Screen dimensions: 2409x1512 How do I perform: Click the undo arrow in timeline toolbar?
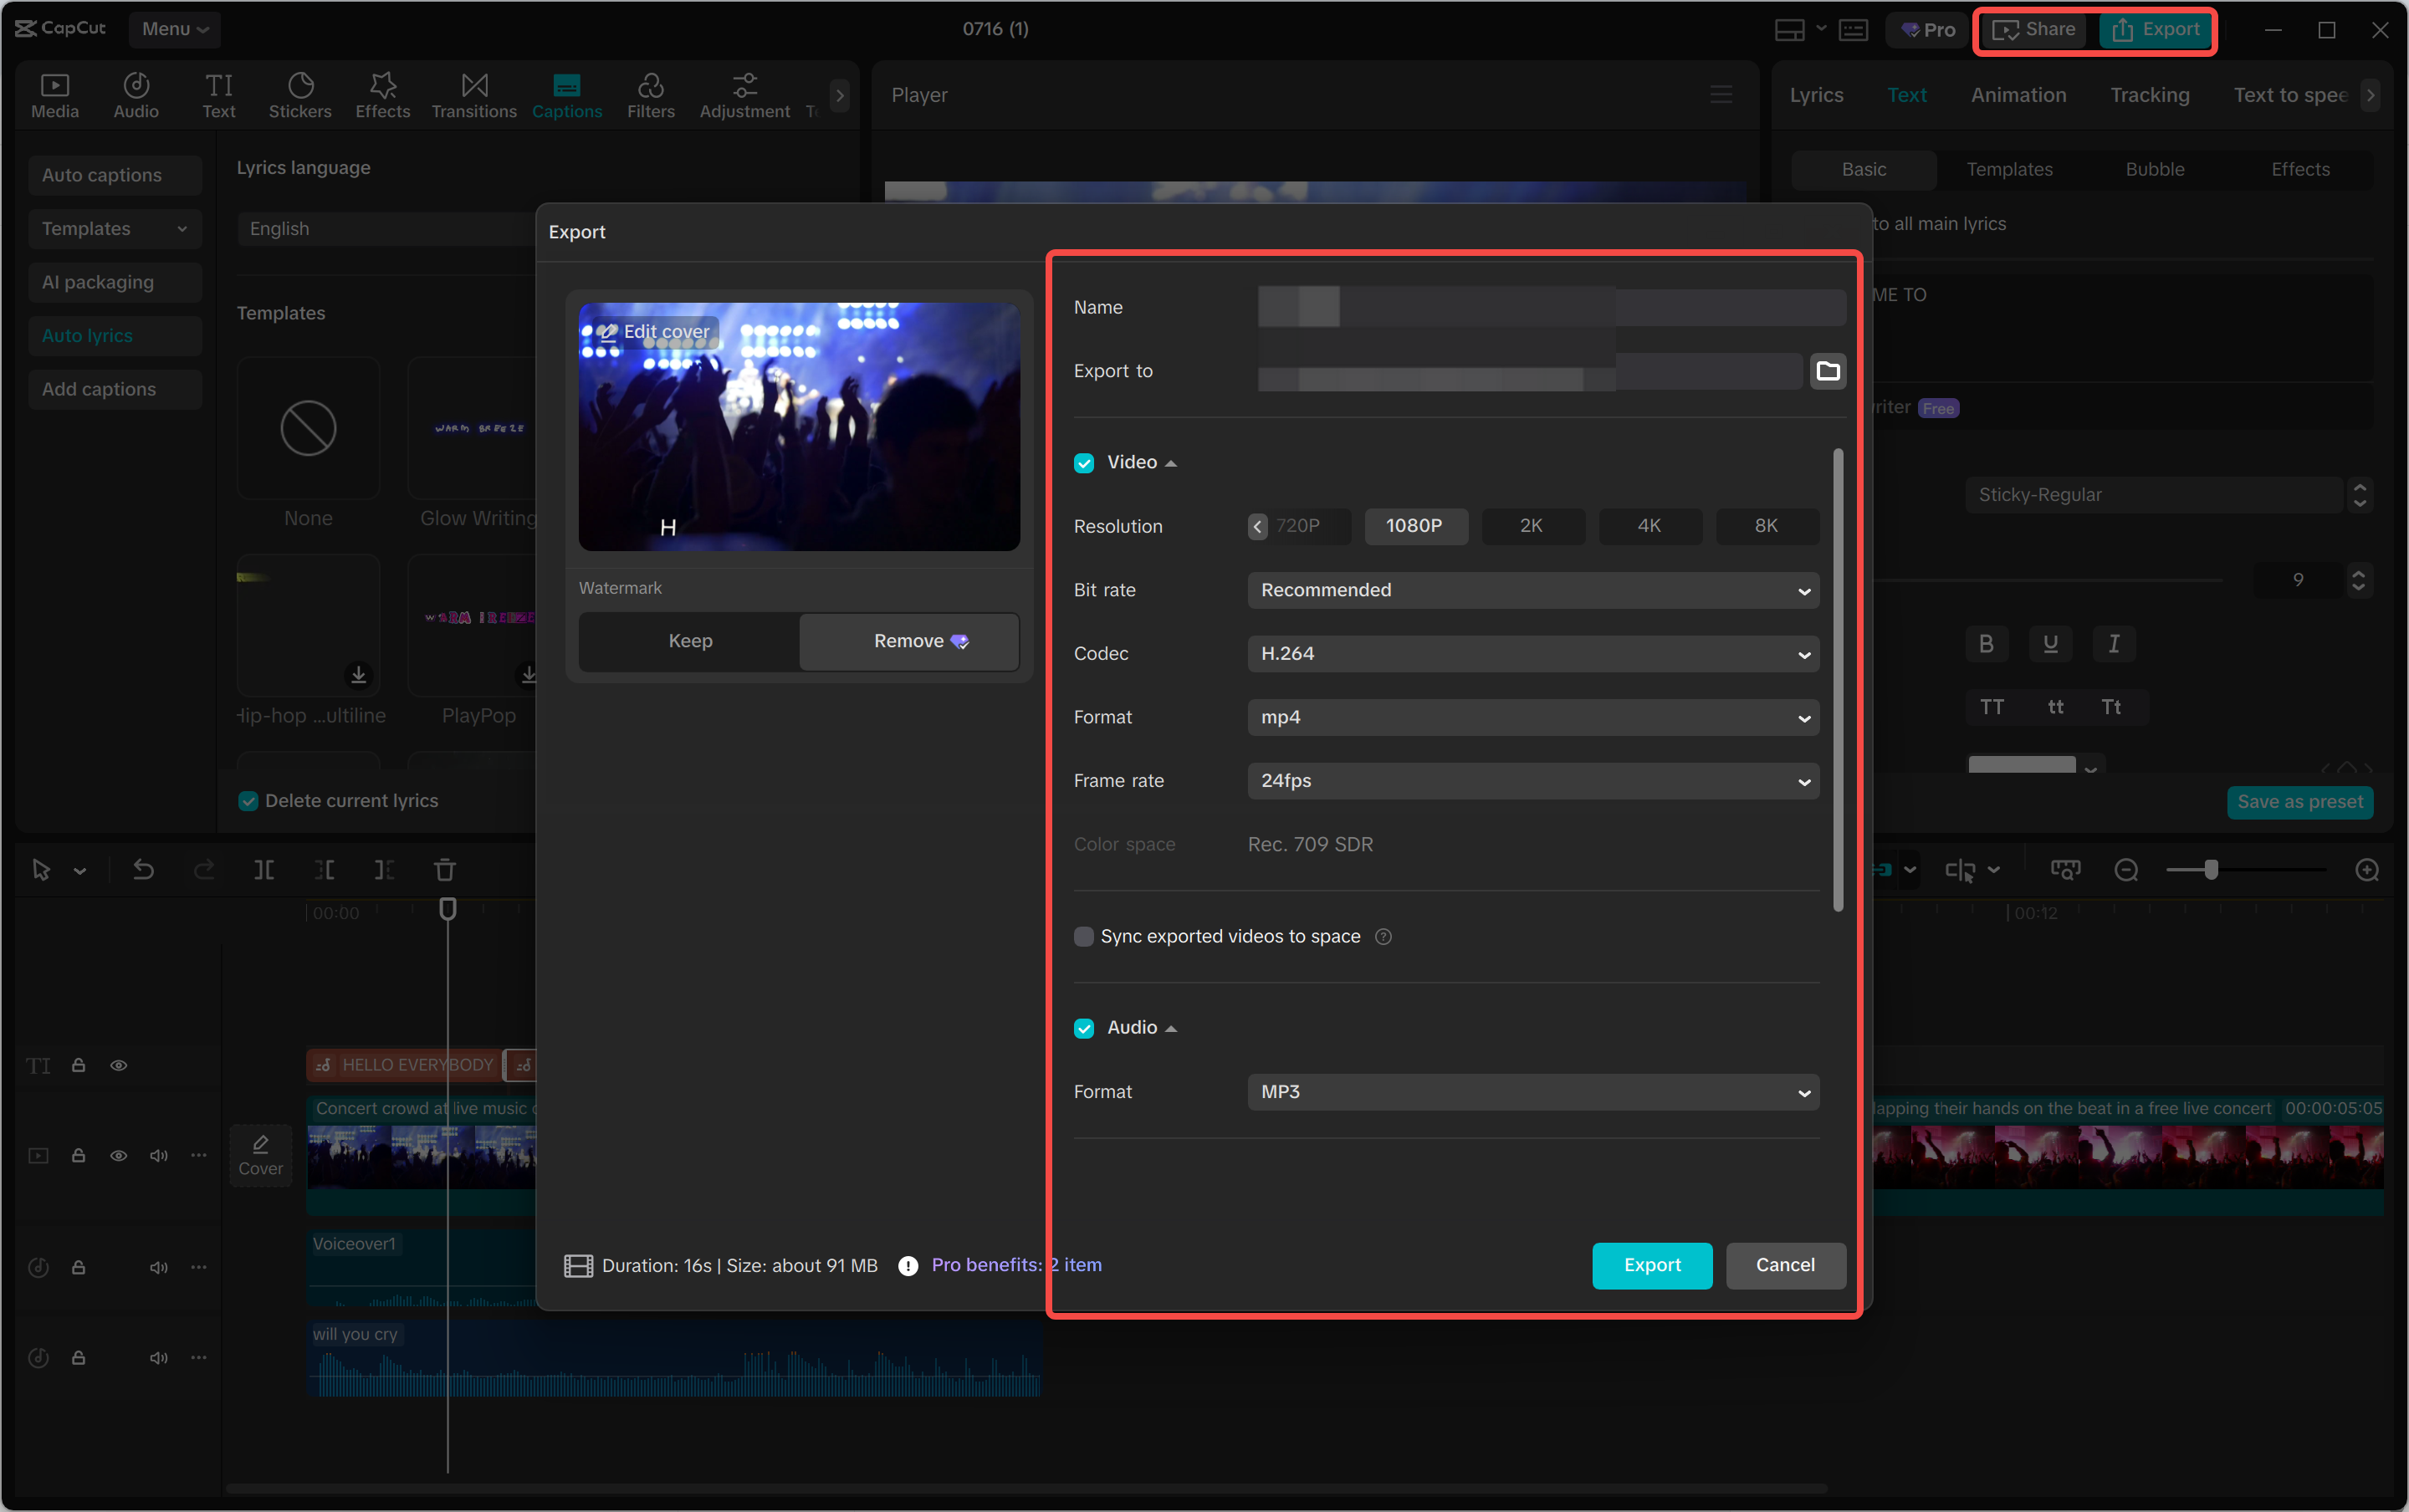tap(144, 870)
